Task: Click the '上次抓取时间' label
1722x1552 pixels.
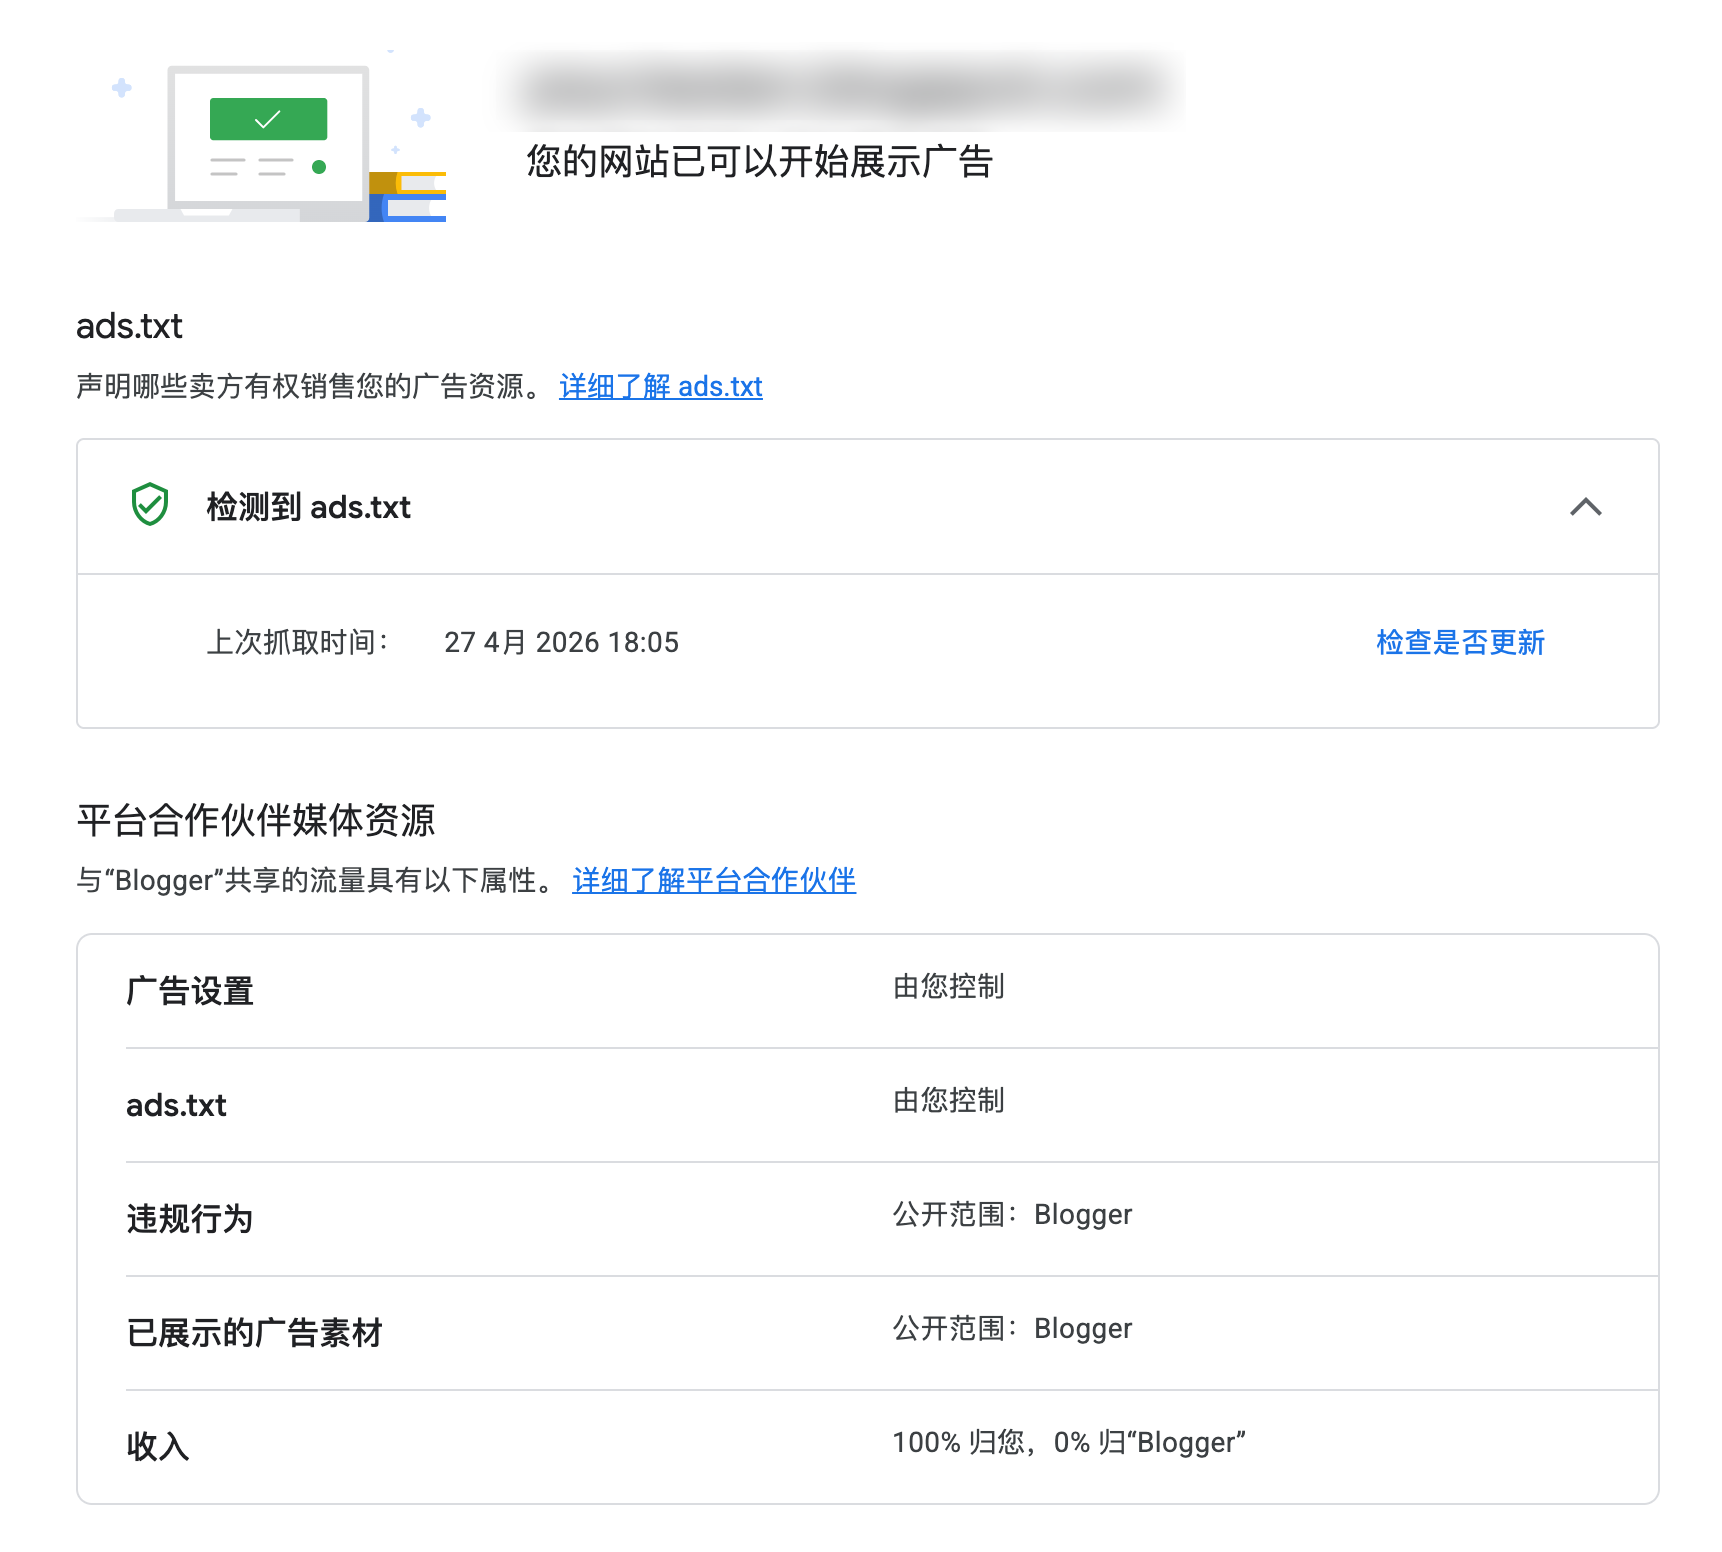Action: click(x=297, y=642)
